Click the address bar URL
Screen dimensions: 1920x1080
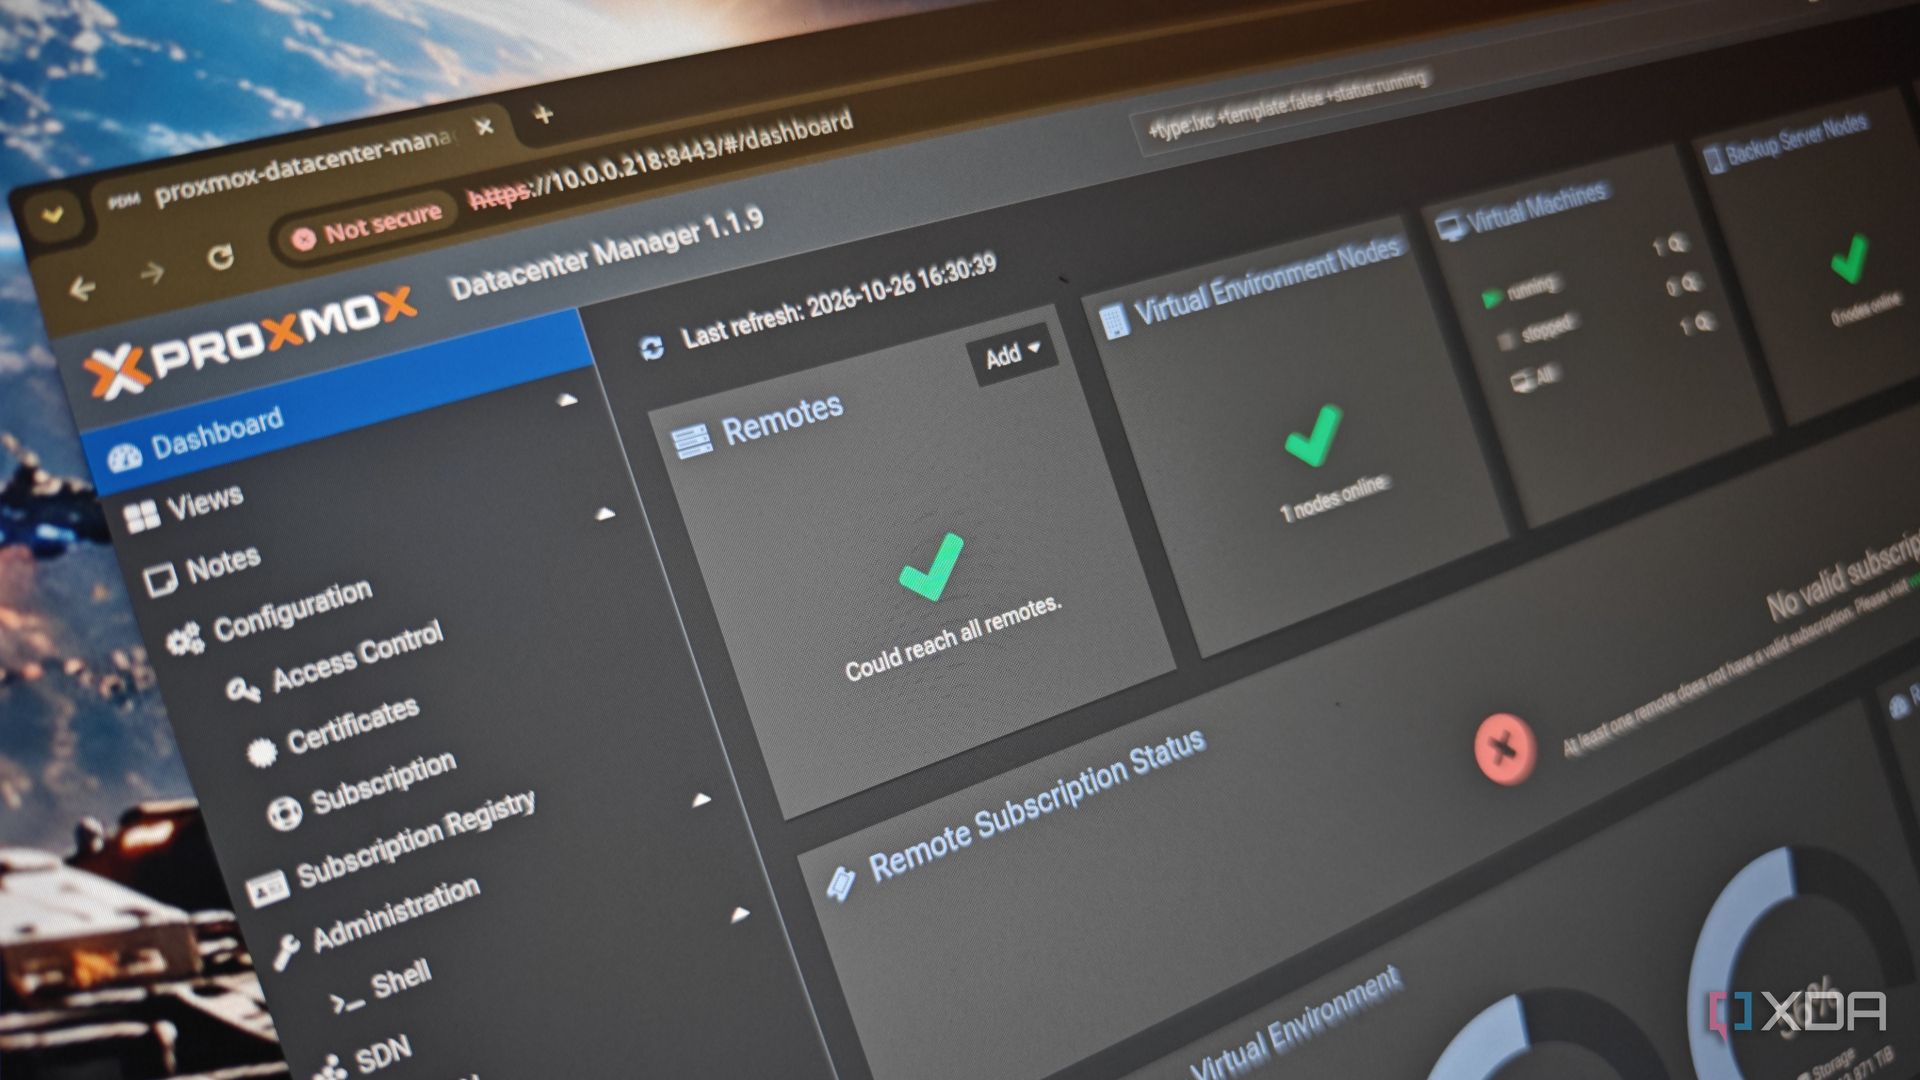pyautogui.click(x=660, y=160)
